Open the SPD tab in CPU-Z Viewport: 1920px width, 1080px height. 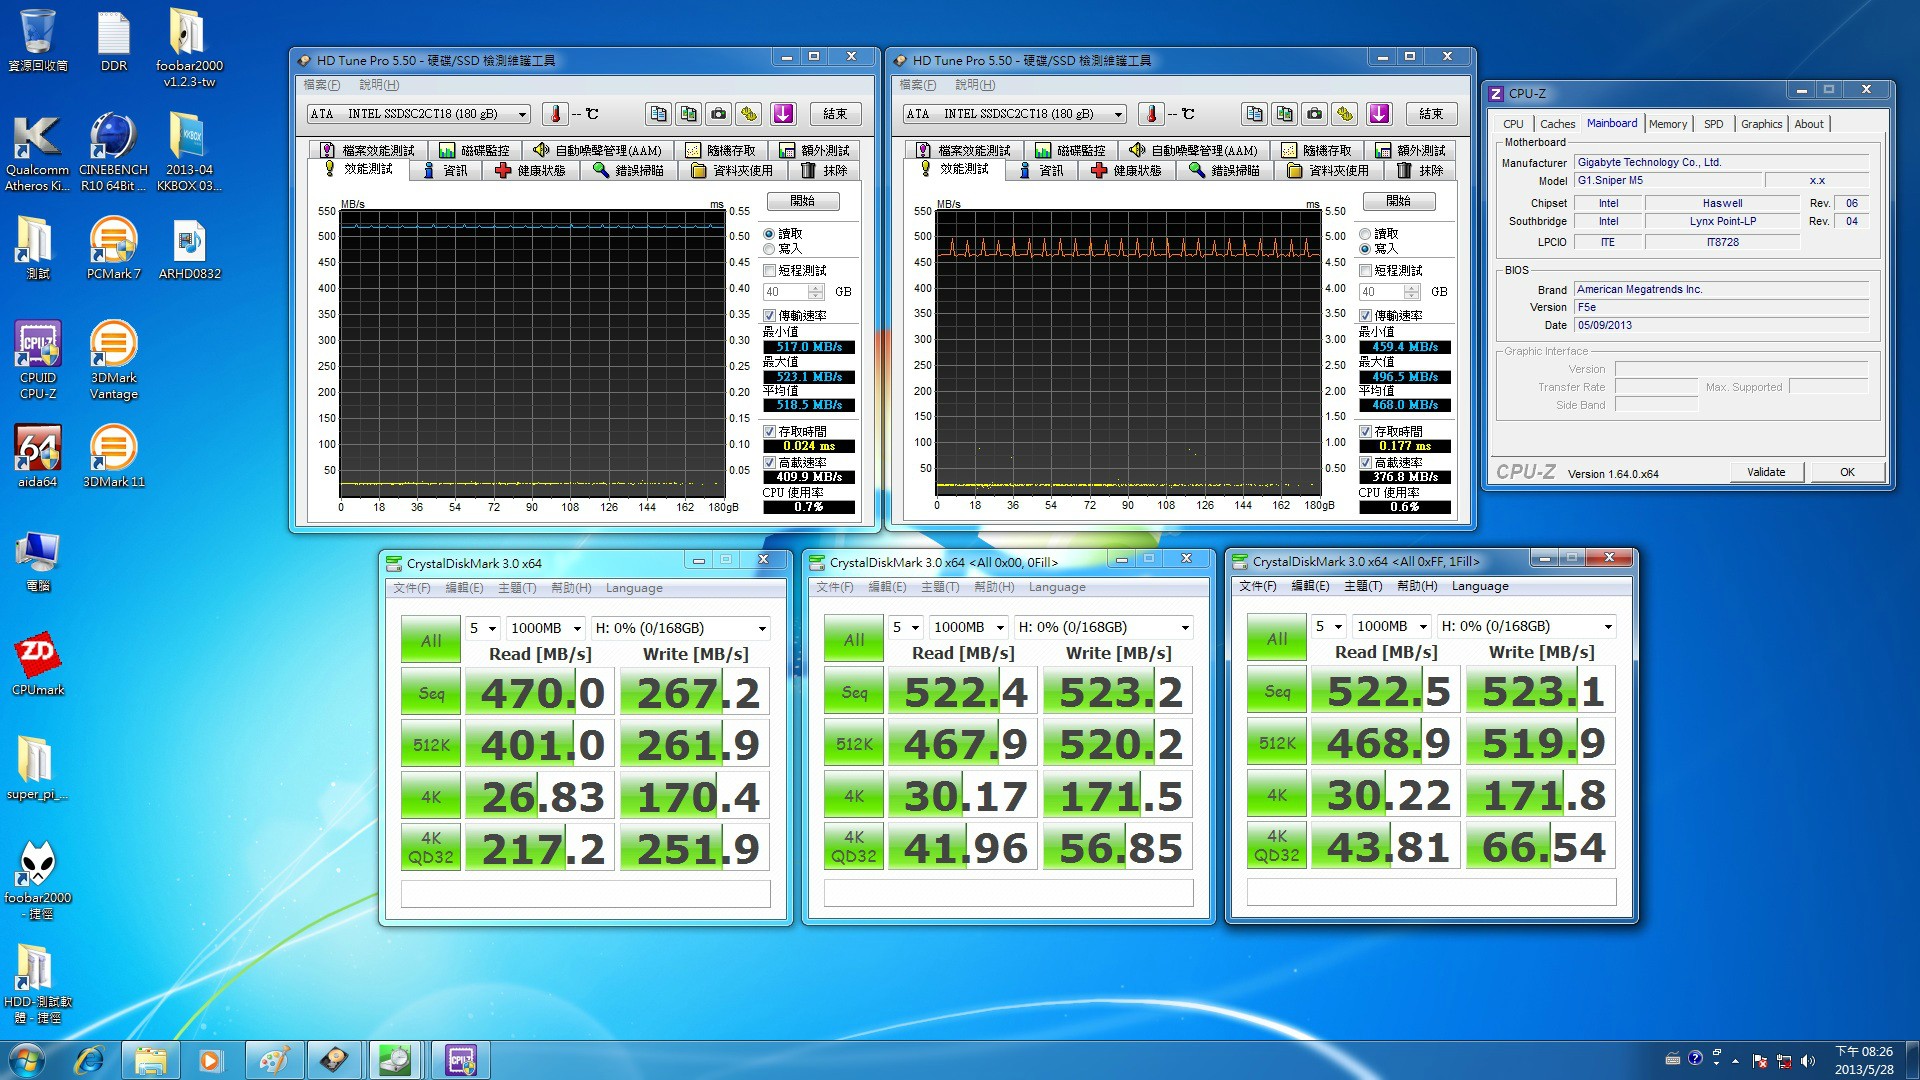click(x=1713, y=124)
